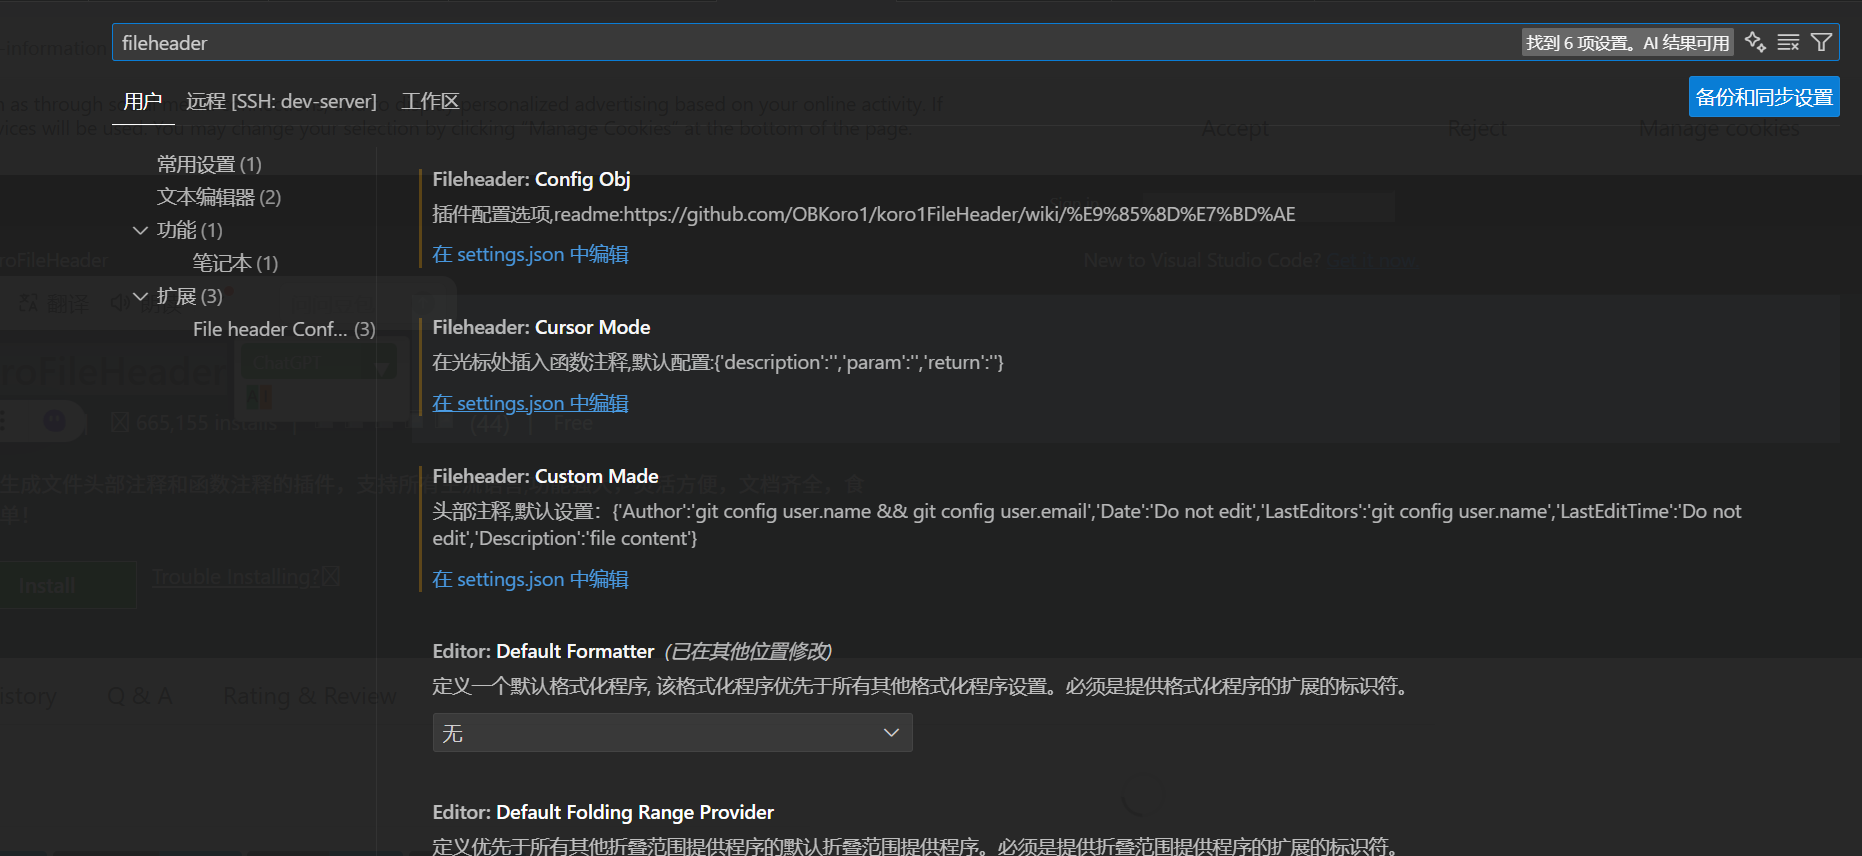Click the 备份和同步设置 button
Screen dimensions: 1862x856
pyautogui.click(x=1764, y=97)
